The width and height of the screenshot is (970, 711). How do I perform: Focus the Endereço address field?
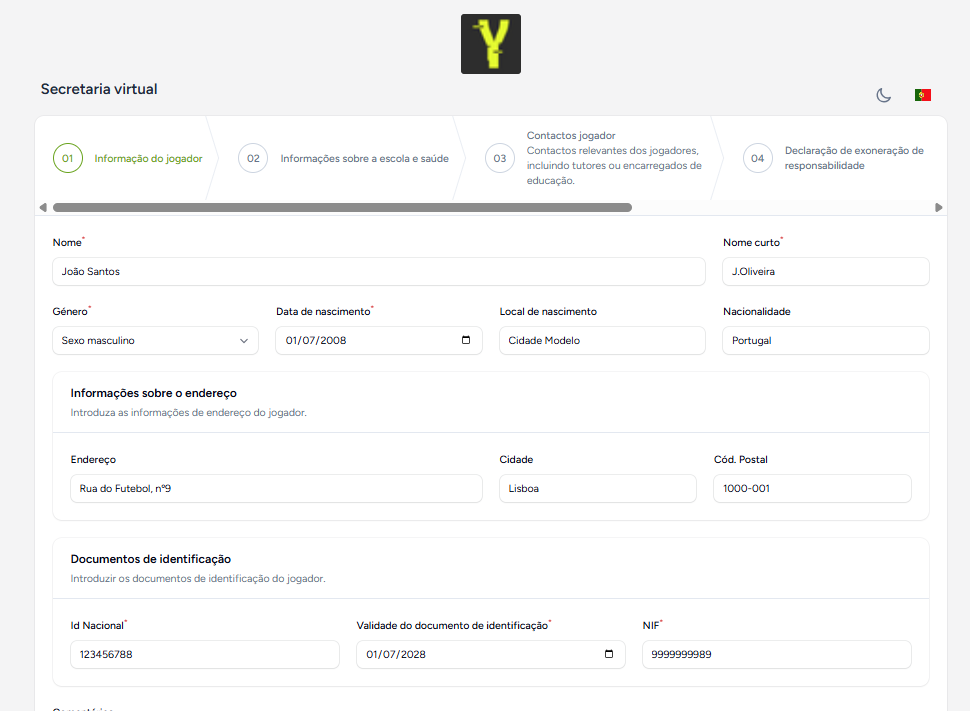pyautogui.click(x=277, y=488)
